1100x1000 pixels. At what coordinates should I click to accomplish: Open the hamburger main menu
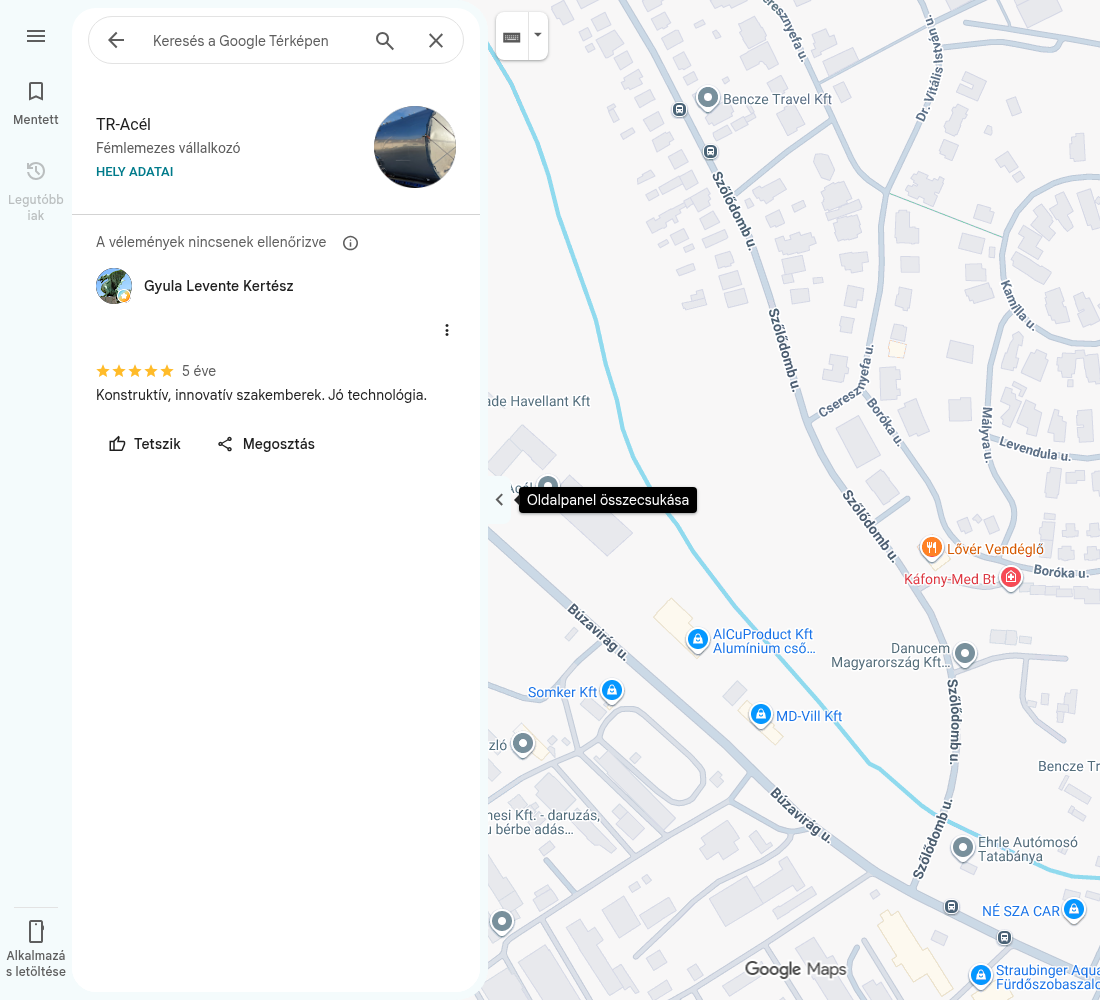pyautogui.click(x=36, y=36)
